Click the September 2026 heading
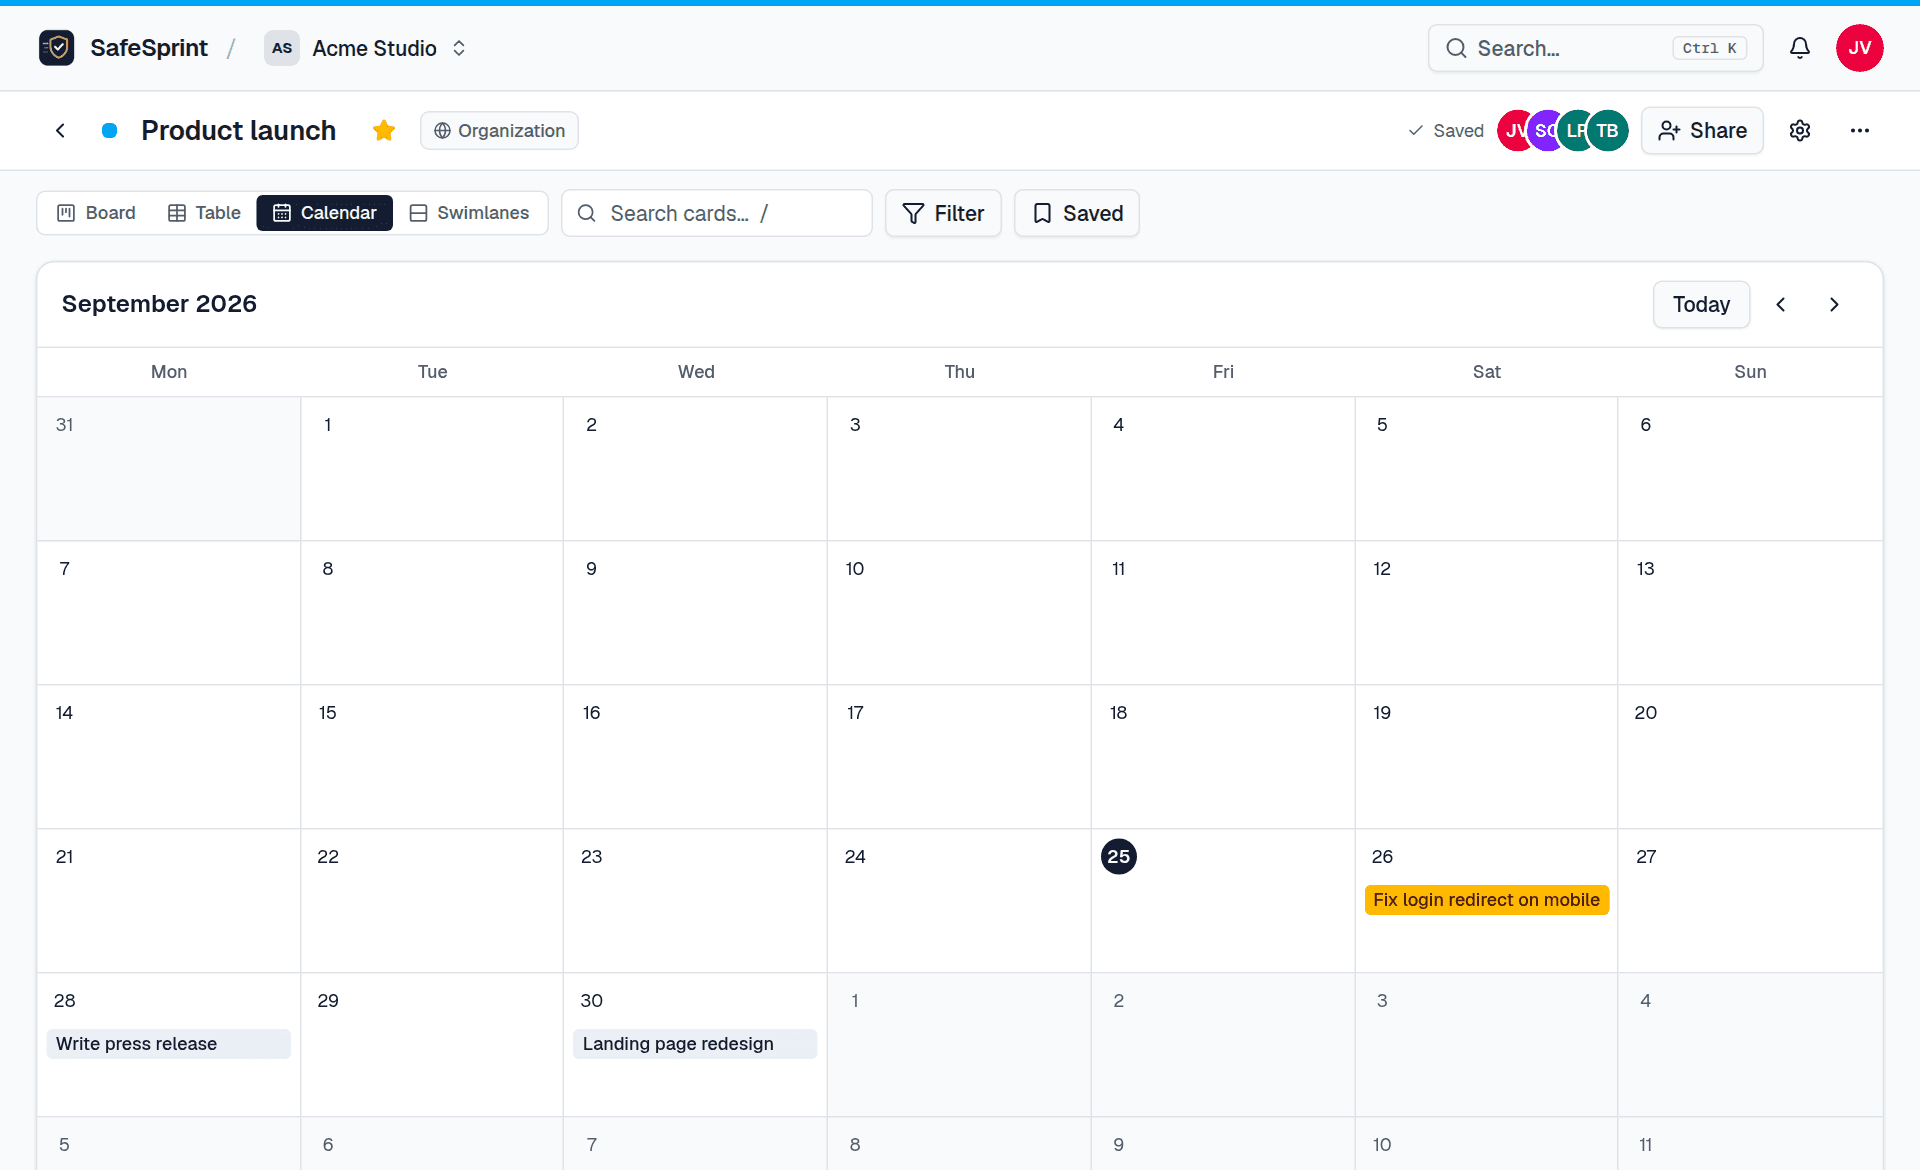The height and width of the screenshot is (1170, 1920). [x=159, y=304]
